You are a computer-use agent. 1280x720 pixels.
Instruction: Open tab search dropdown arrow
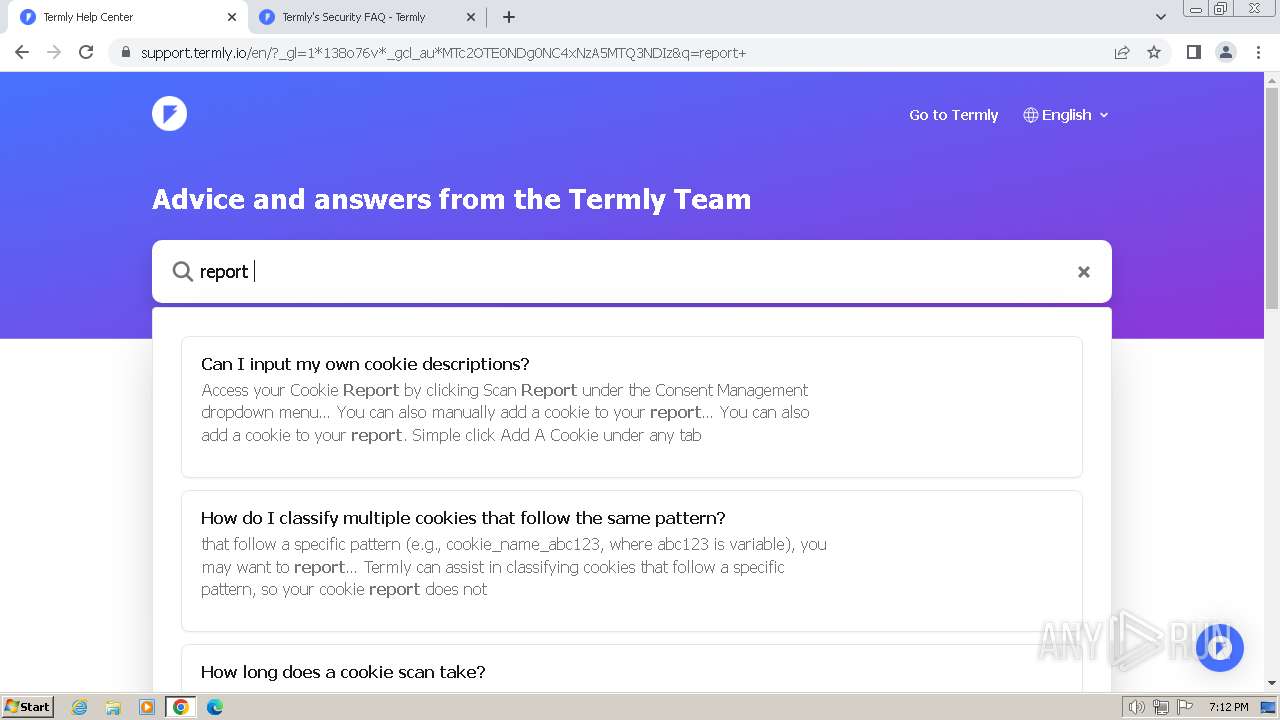1160,17
